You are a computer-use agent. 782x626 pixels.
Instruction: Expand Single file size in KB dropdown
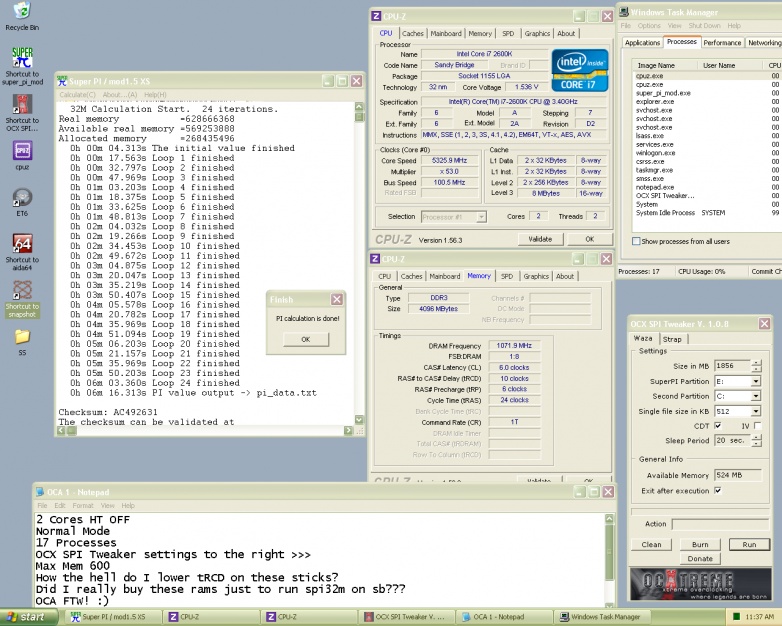click(755, 411)
